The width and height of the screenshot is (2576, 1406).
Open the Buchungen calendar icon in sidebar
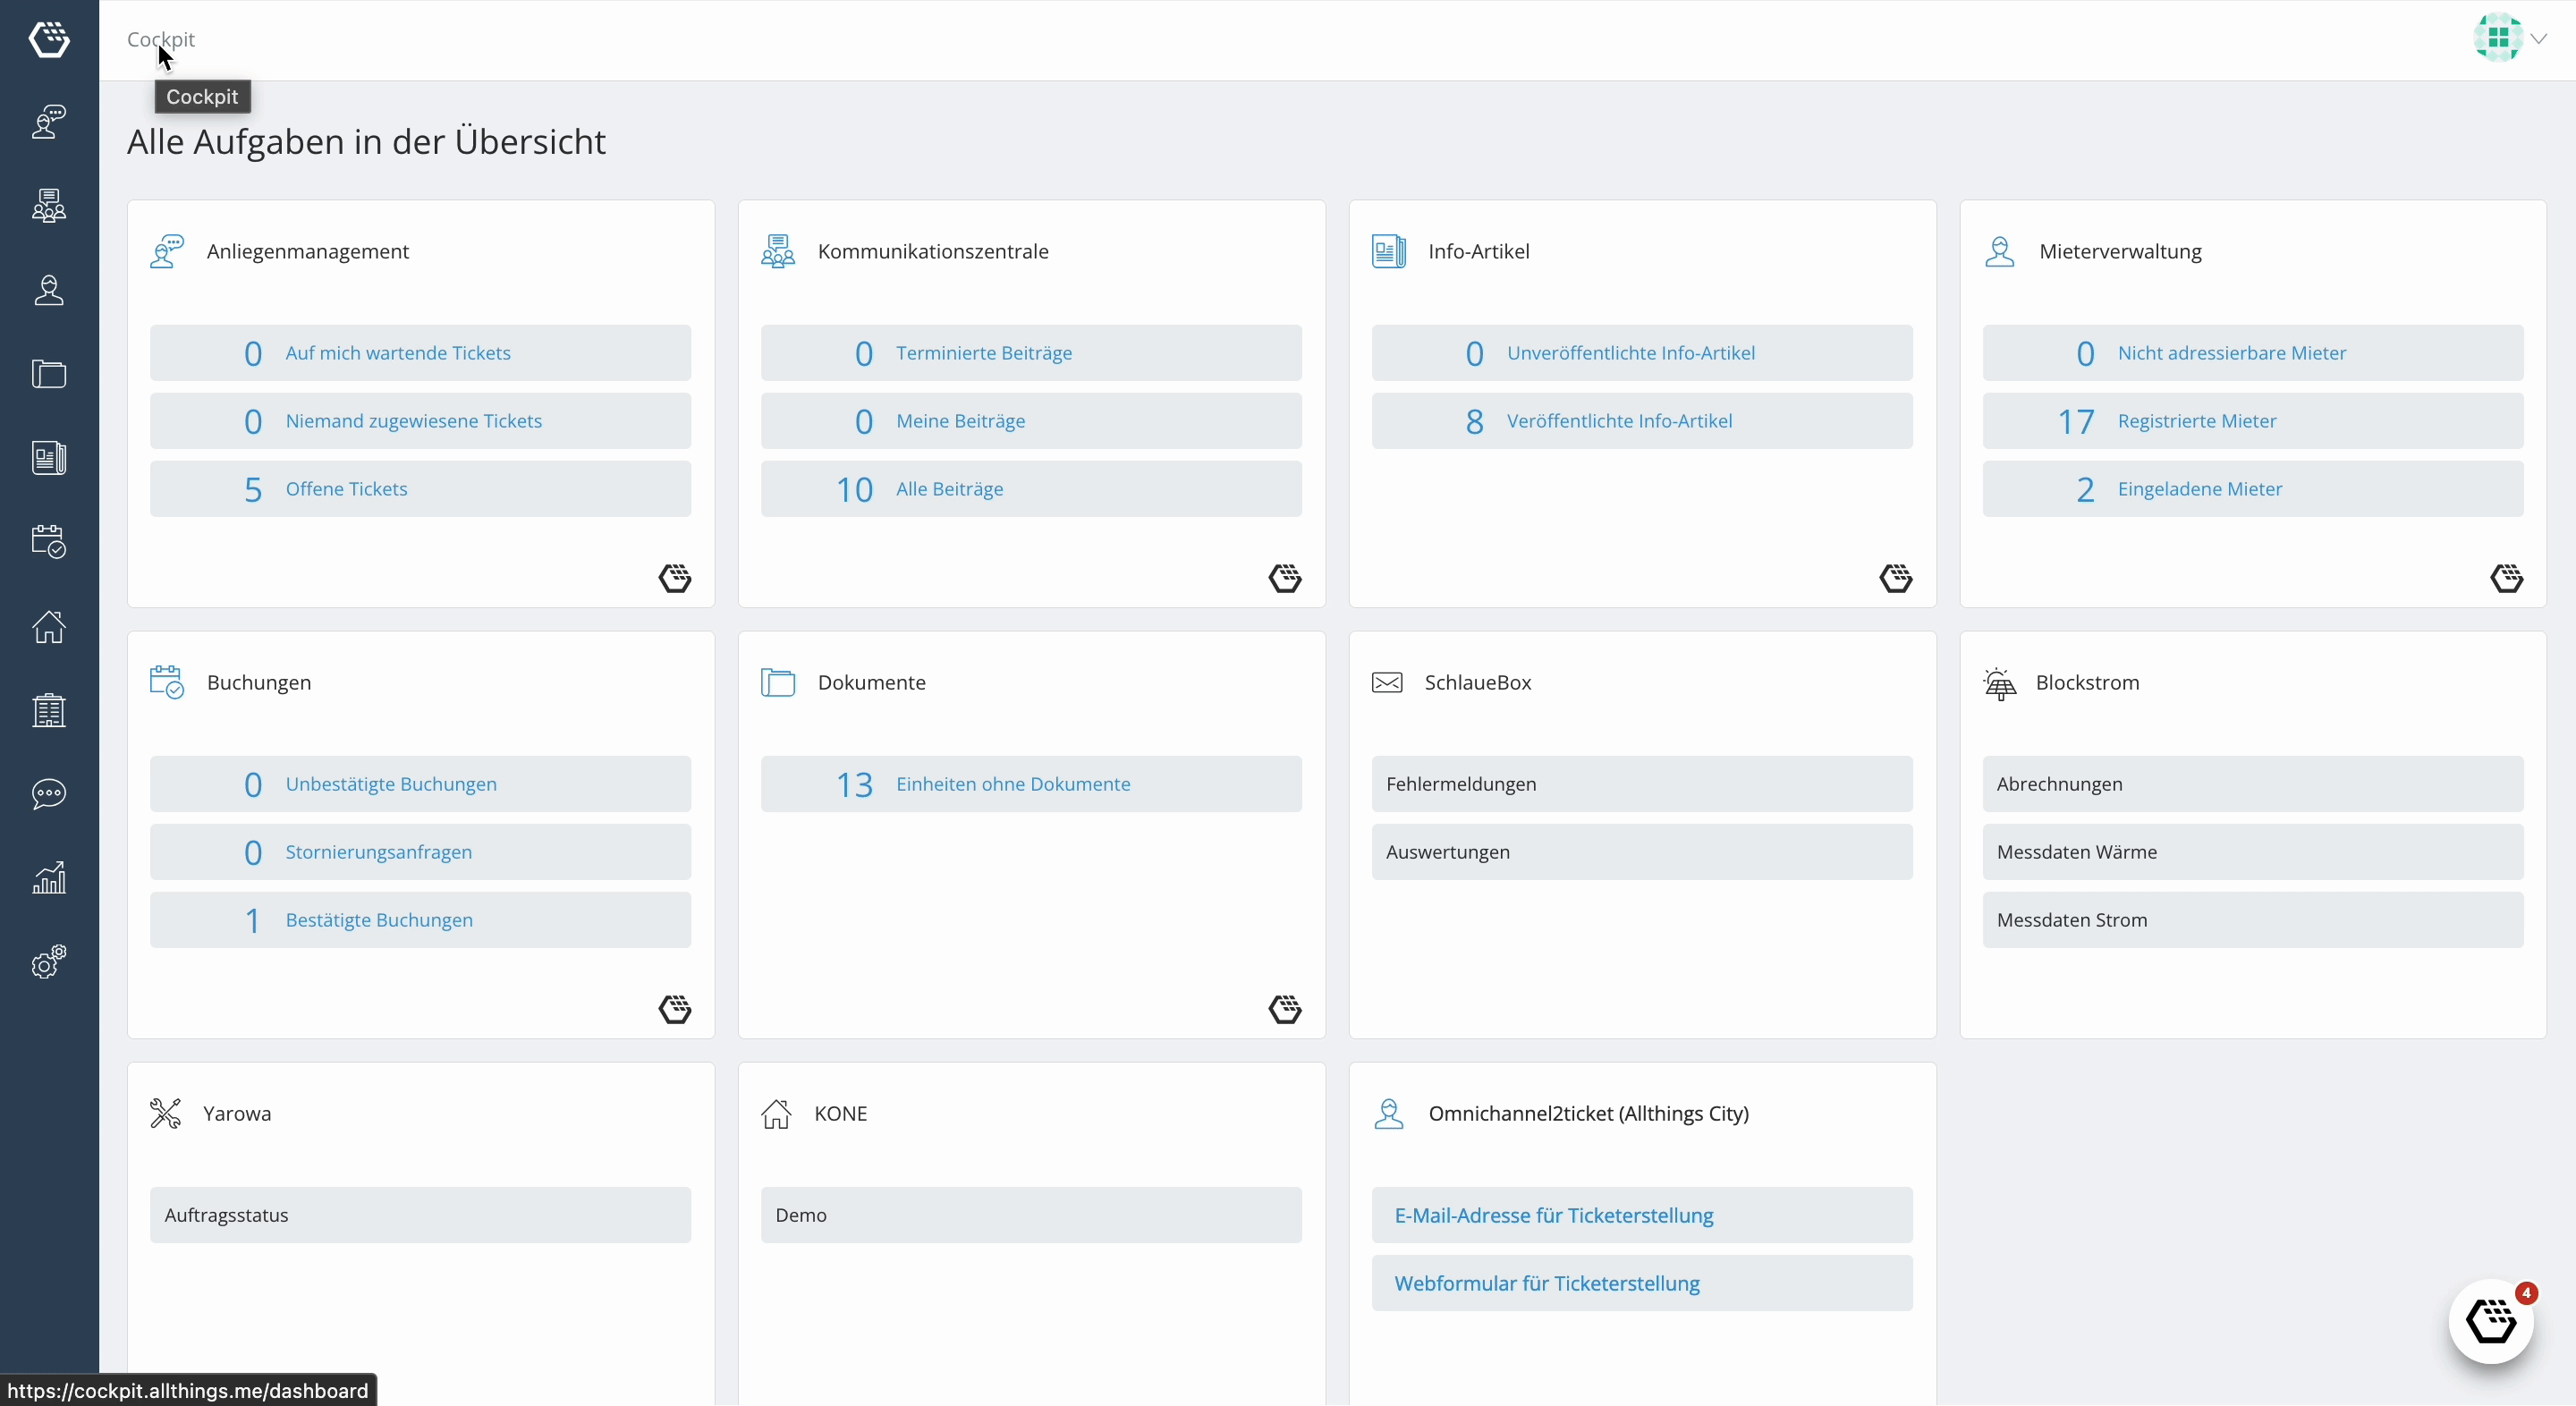point(49,542)
